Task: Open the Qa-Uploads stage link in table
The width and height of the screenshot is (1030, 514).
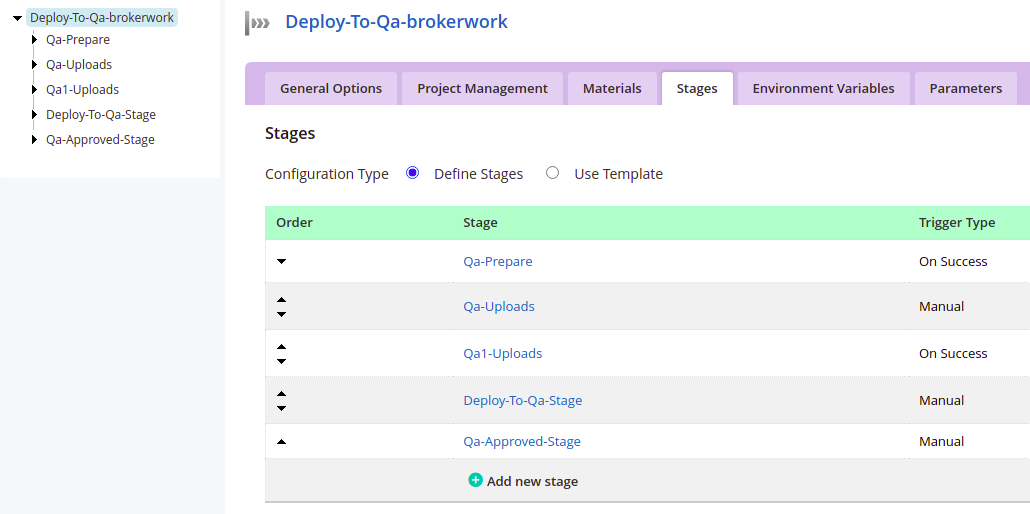Action: click(x=499, y=306)
